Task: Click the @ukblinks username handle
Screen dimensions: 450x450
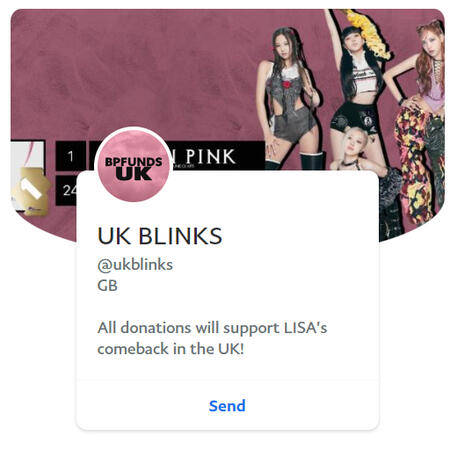Action: point(135,265)
